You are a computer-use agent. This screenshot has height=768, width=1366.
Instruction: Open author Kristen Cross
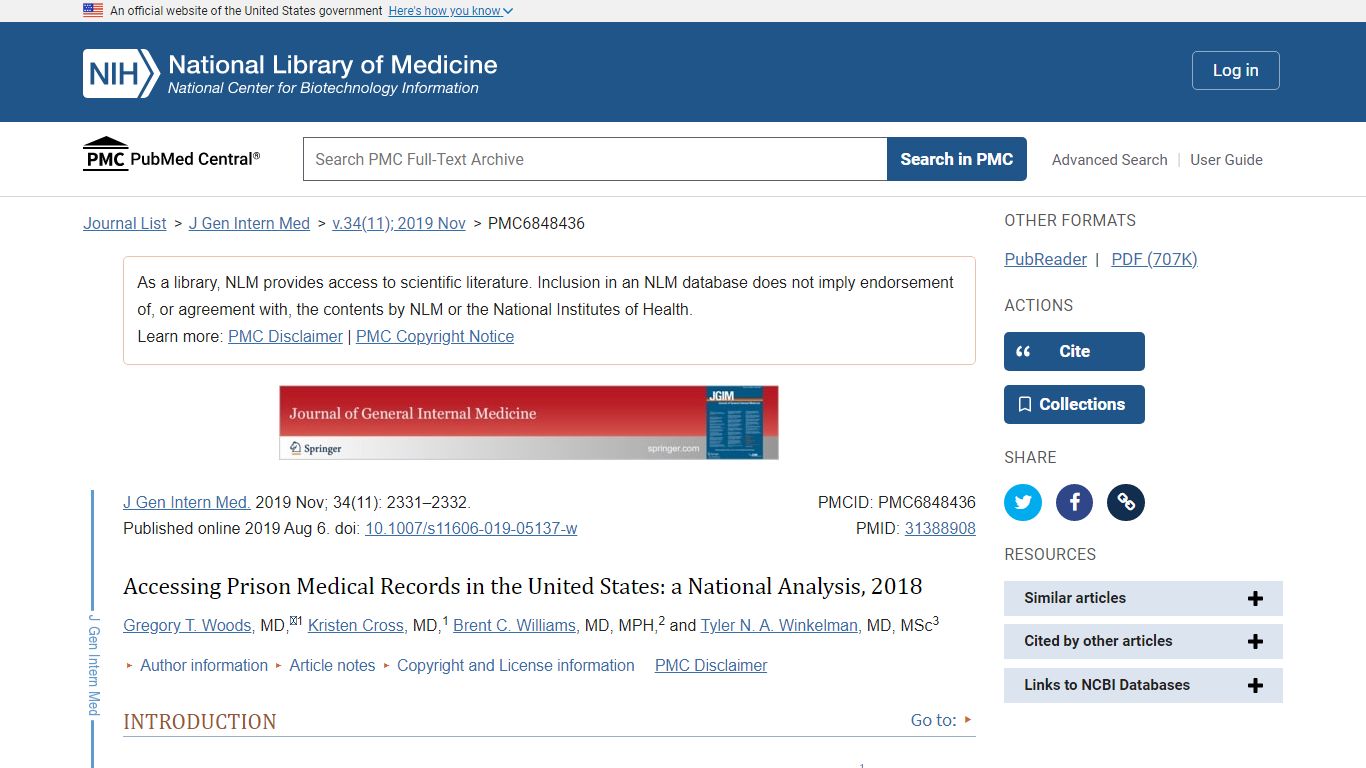(x=356, y=625)
